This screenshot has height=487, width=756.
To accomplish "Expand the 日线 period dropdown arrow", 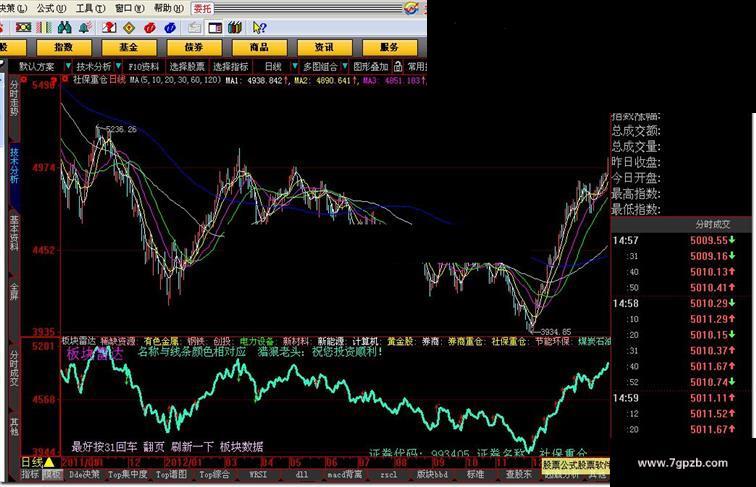I will [295, 66].
